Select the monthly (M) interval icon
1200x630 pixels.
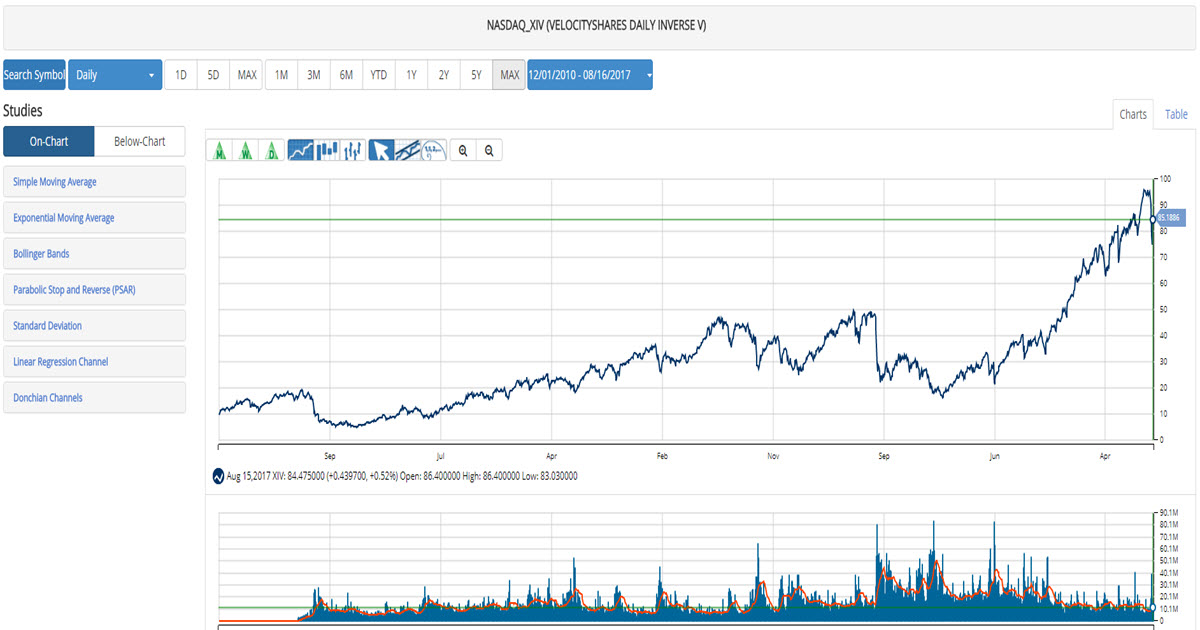point(220,151)
